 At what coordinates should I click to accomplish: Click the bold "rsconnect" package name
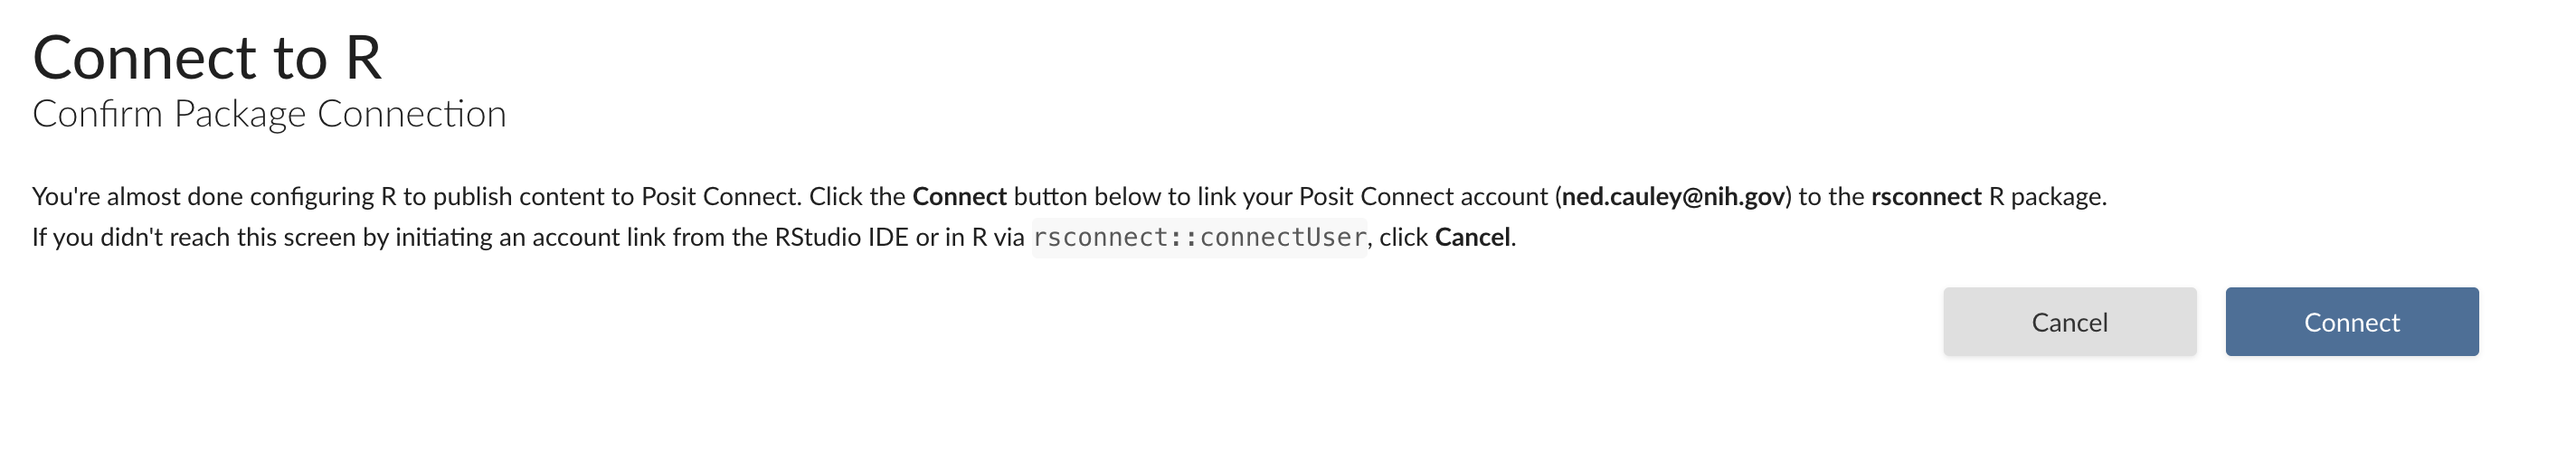[1926, 196]
